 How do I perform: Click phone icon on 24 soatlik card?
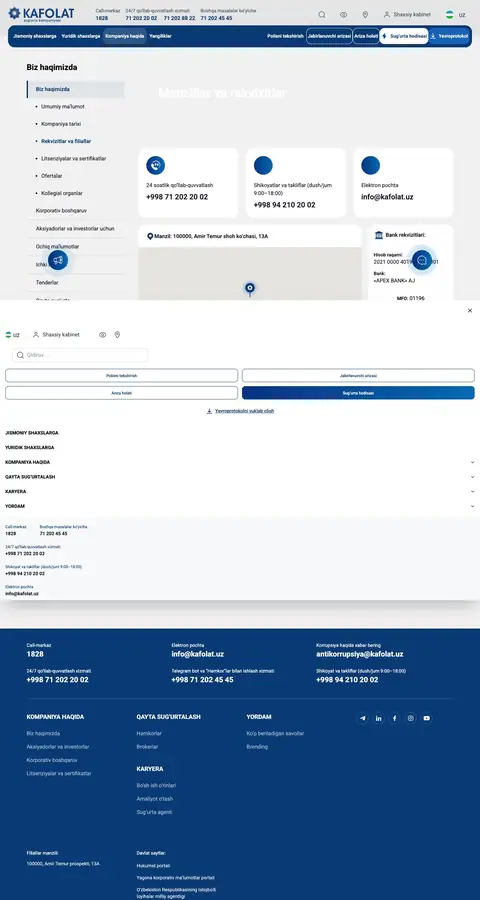click(x=156, y=165)
